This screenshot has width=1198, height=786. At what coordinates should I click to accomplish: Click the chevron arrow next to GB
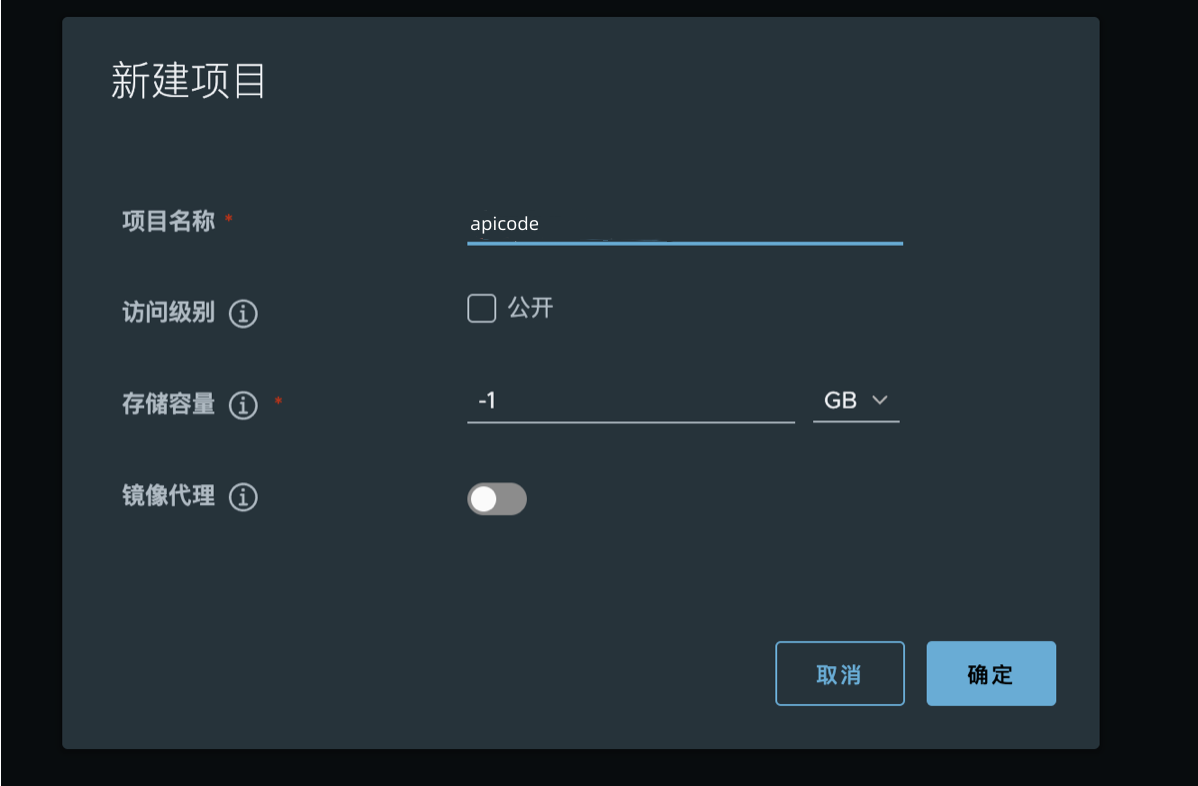(x=880, y=401)
